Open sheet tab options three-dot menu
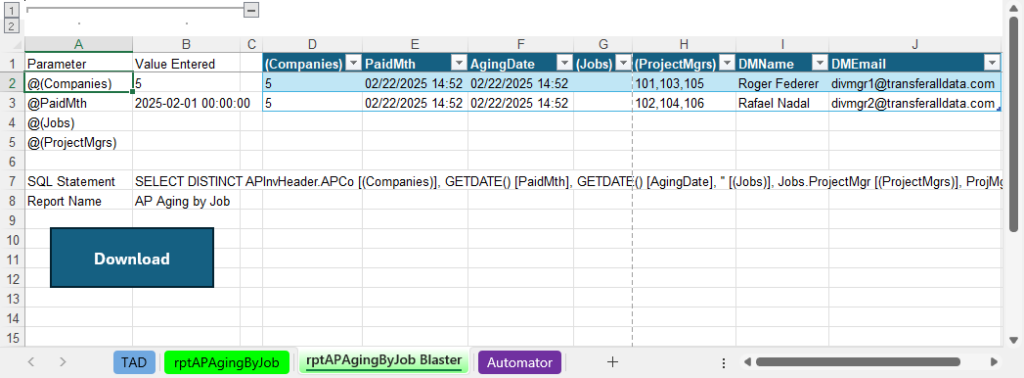Image resolution: width=1024 pixels, height=378 pixels. click(x=724, y=362)
